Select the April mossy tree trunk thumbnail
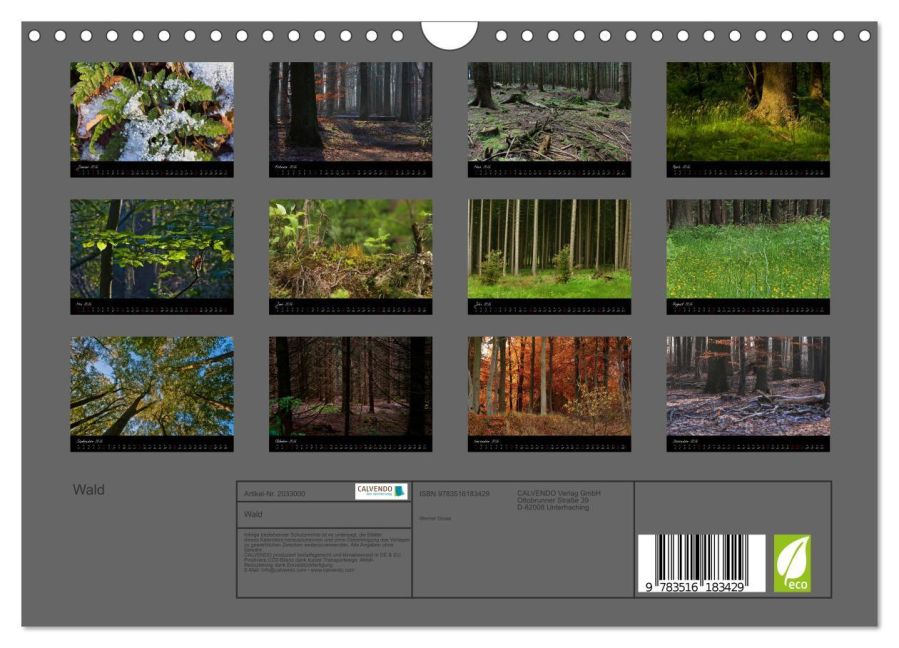This screenshot has width=899, height=648. click(x=748, y=111)
